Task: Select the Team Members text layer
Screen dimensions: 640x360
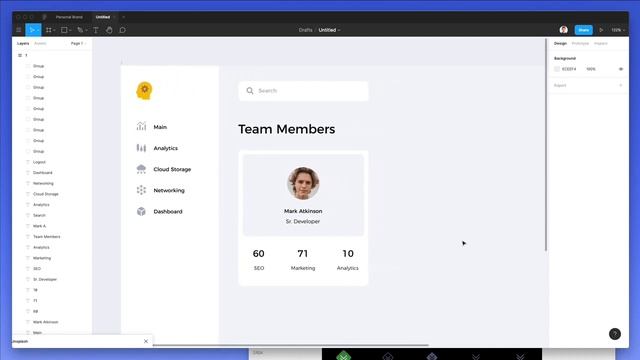Action: [46, 237]
